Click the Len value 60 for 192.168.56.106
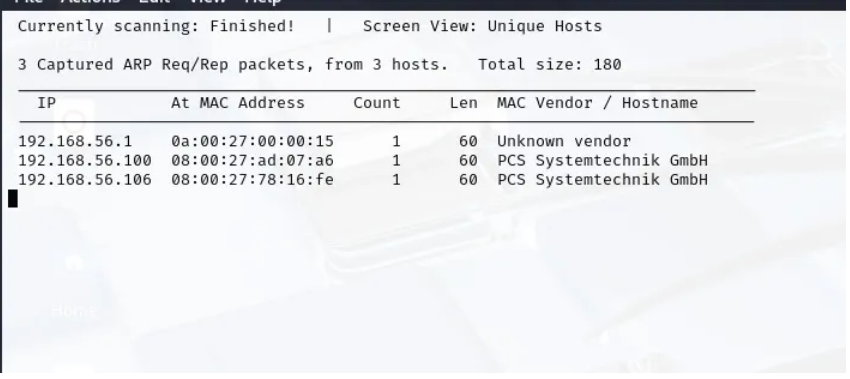This screenshot has width=850, height=379. click(x=468, y=179)
